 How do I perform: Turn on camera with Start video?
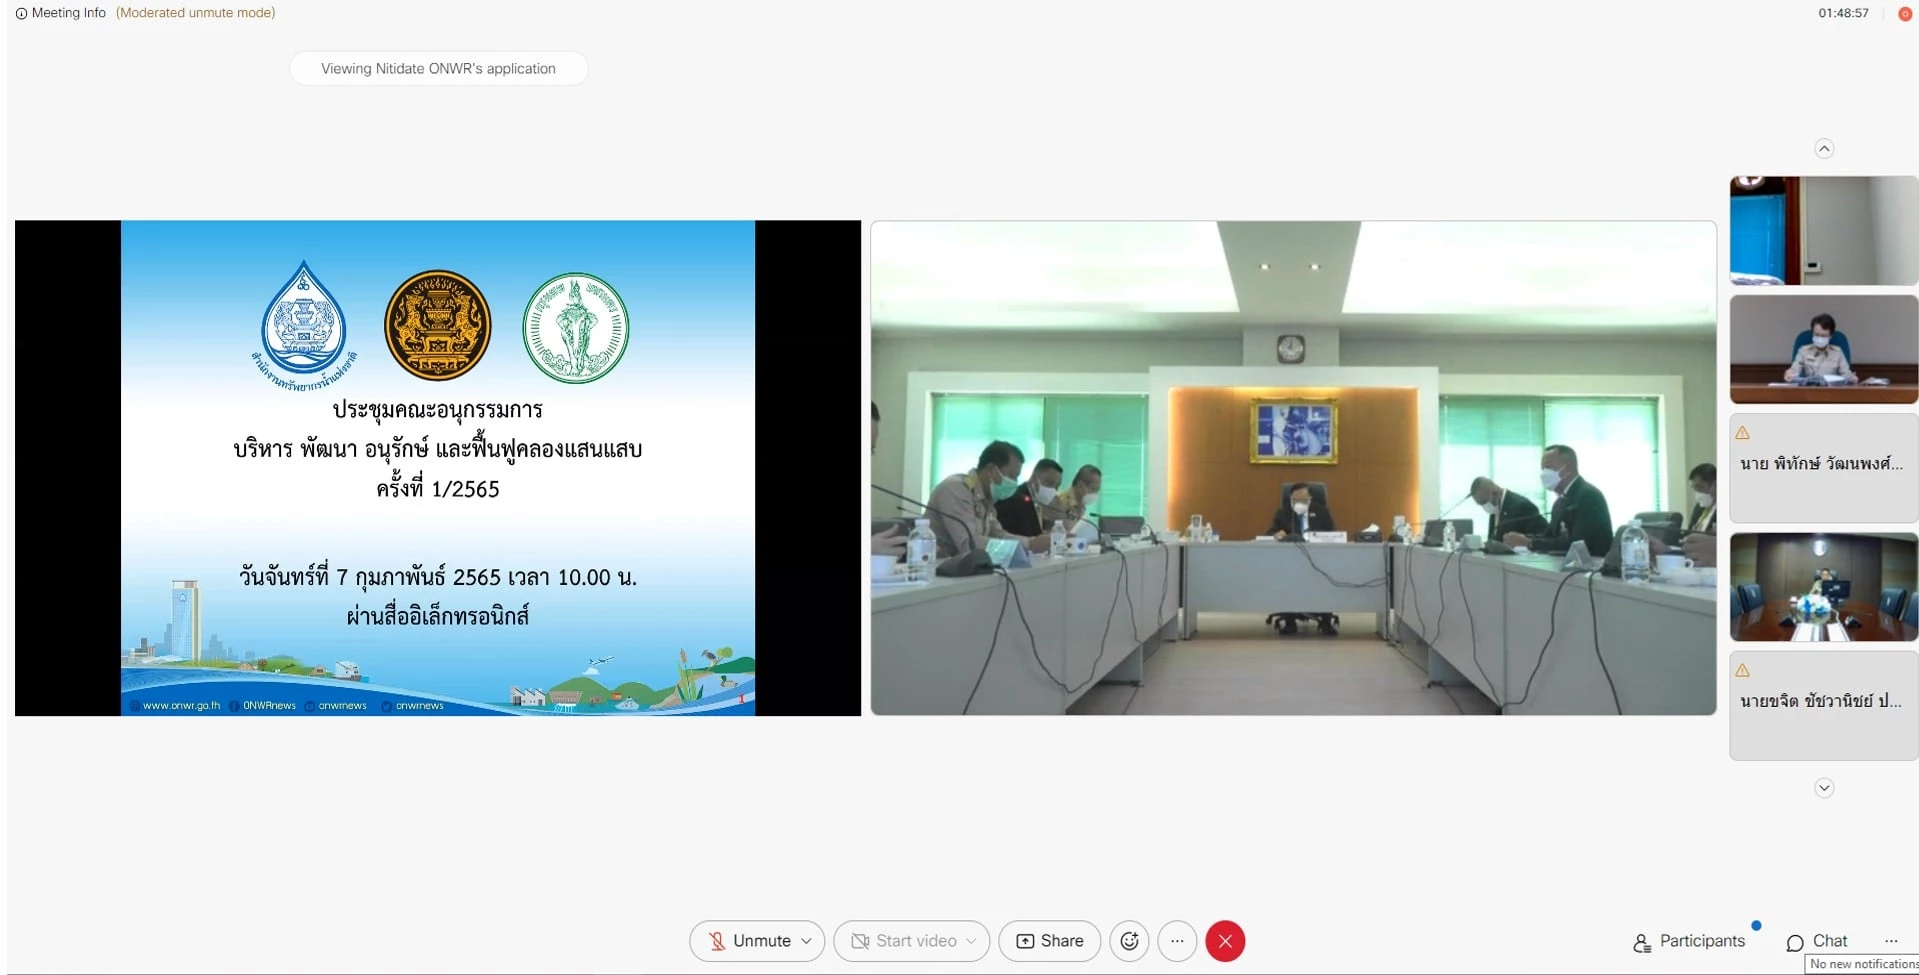click(x=903, y=941)
